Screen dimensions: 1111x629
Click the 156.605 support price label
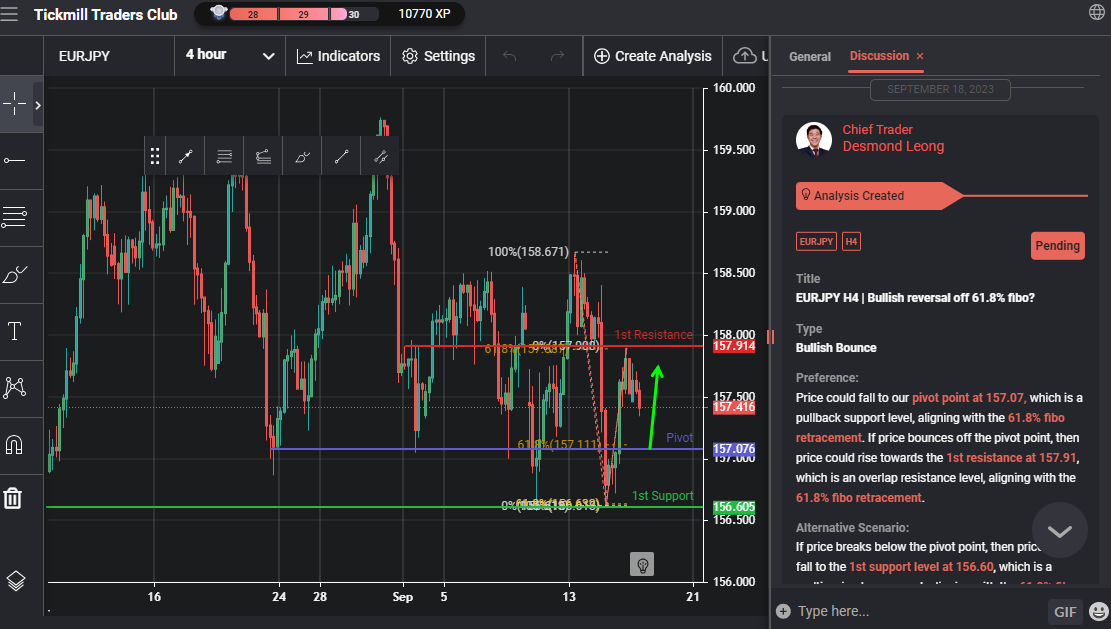pyautogui.click(x=733, y=506)
